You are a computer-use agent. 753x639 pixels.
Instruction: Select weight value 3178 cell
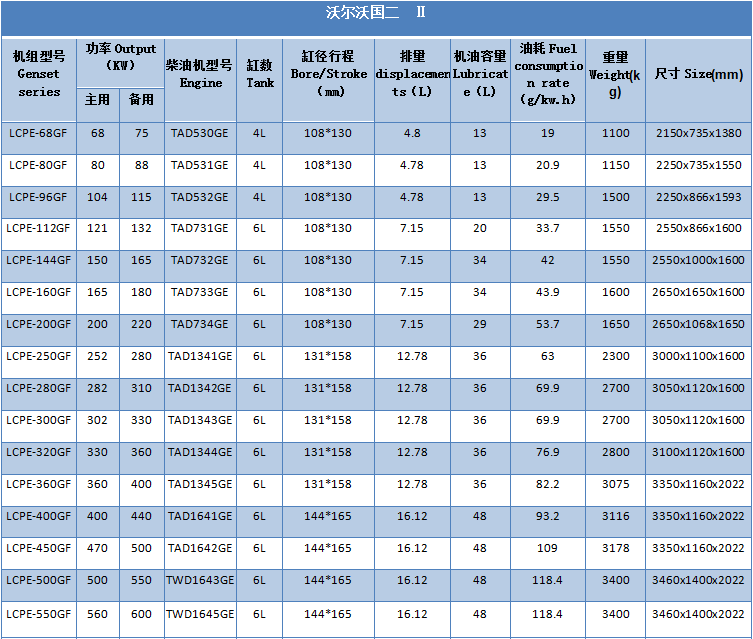coord(616,549)
